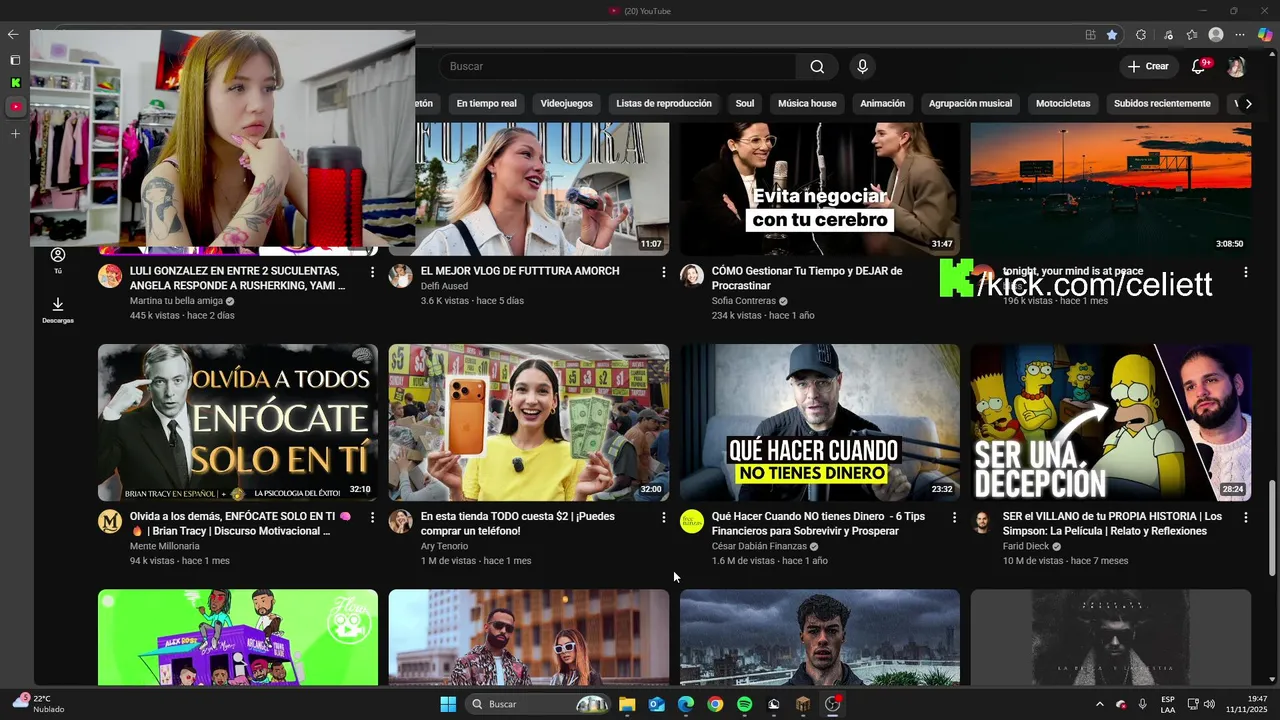Click the Windows taskbar Buscar box

point(538,704)
